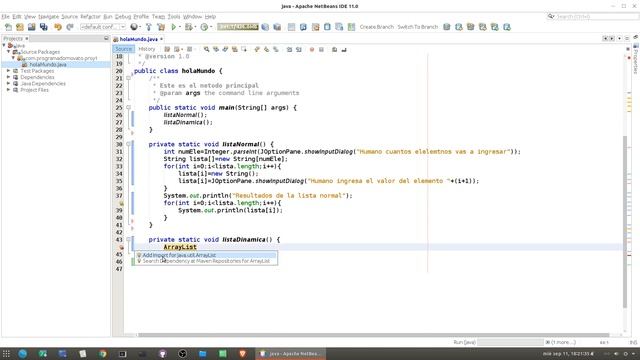This screenshot has width=640, height=360.
Task: Minimize the Projects panel window group
Action: (x=106, y=38)
